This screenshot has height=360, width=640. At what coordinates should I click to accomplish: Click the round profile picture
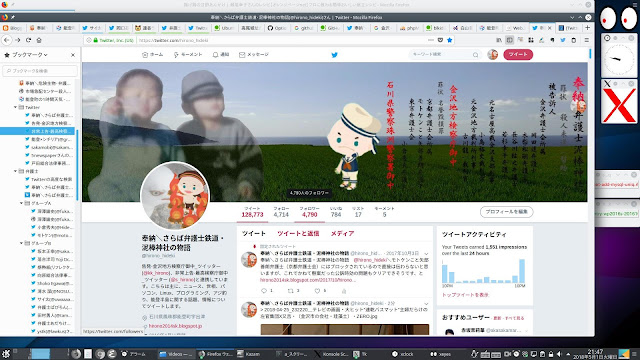coord(175,196)
